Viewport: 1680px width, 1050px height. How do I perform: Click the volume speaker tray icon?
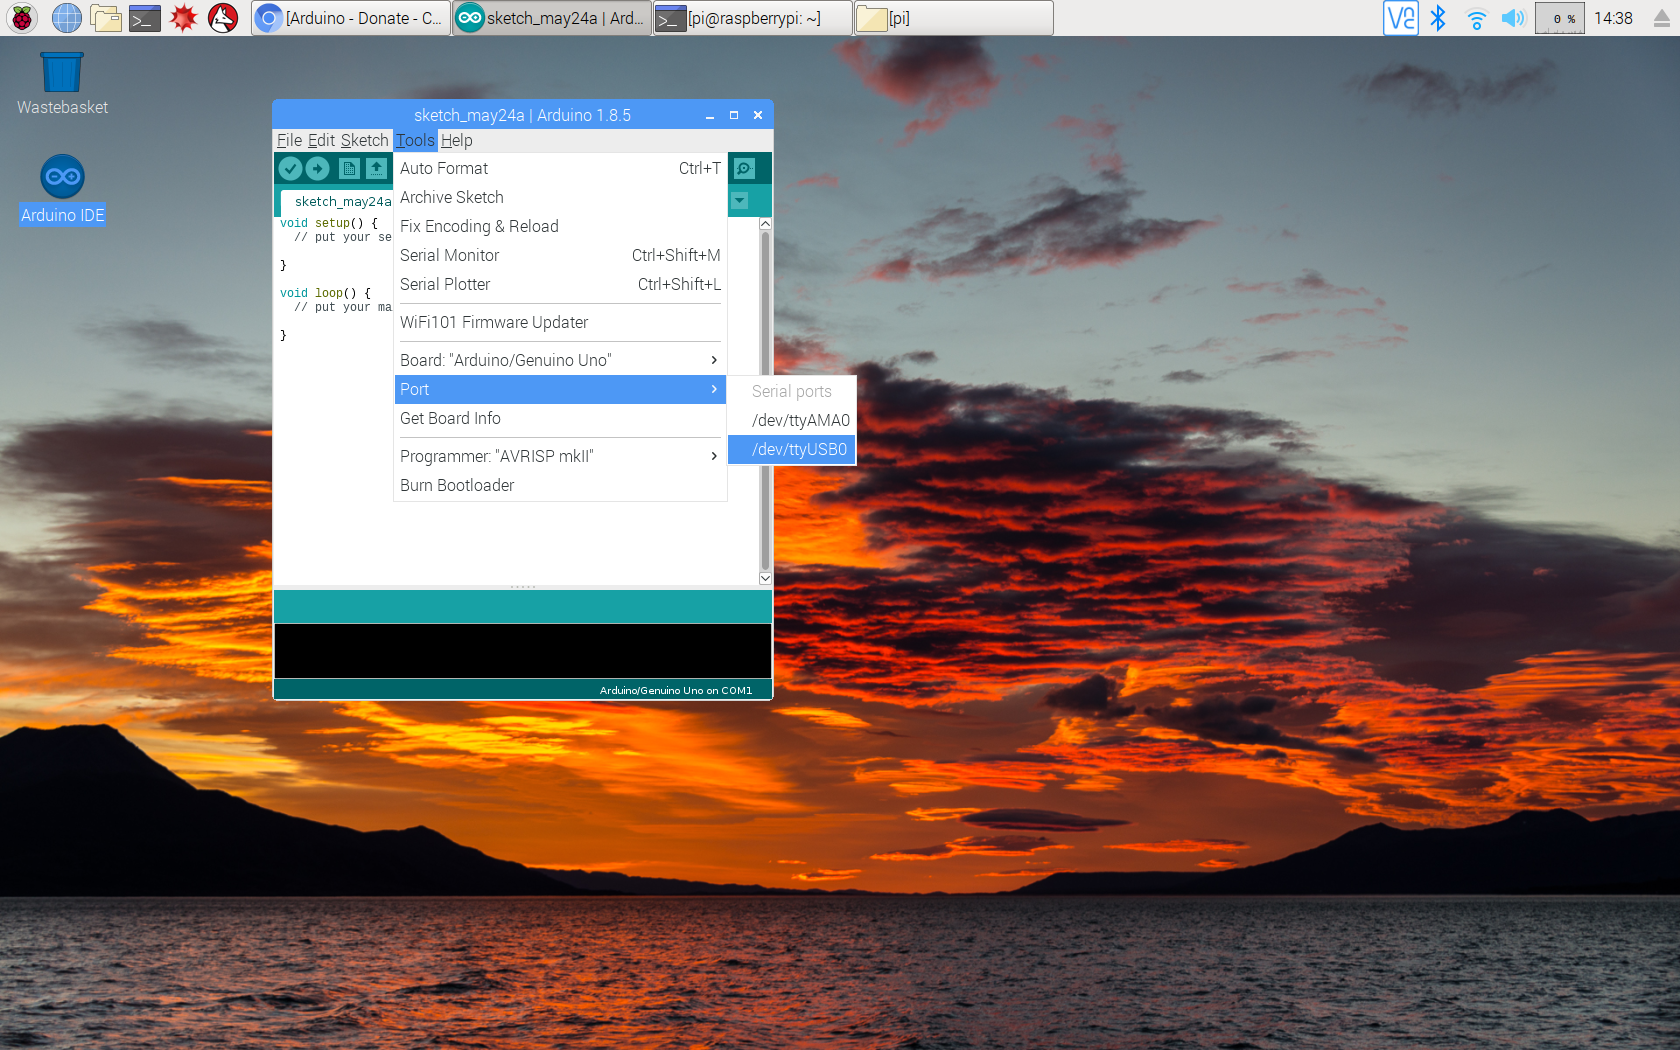[1513, 18]
